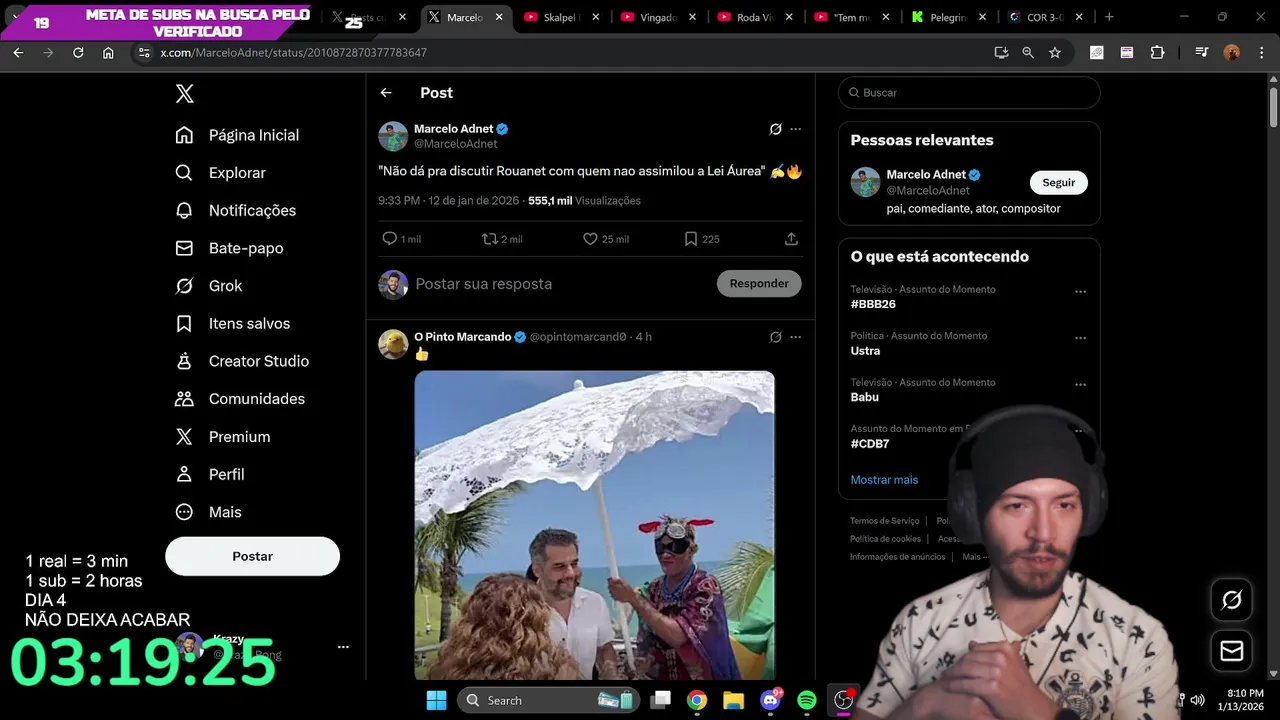Open O Pinto Marcando's profile avatar

(393, 344)
